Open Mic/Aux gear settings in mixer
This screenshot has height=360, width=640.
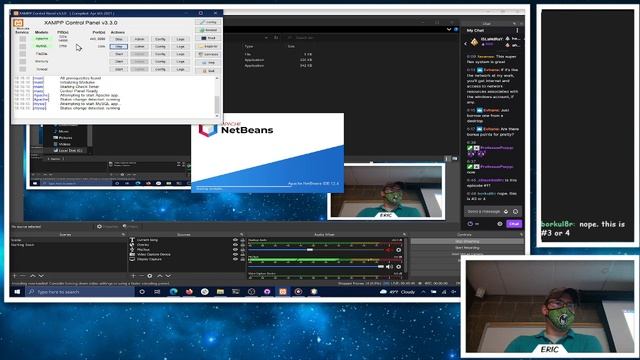click(399, 267)
